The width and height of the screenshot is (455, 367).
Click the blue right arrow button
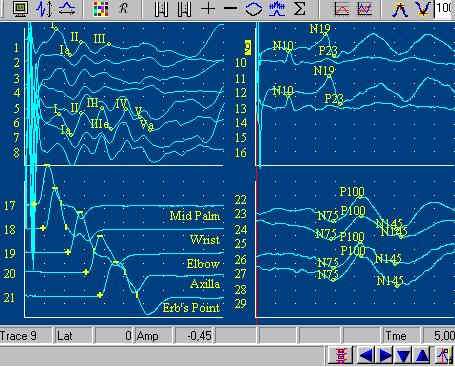pyautogui.click(x=385, y=355)
